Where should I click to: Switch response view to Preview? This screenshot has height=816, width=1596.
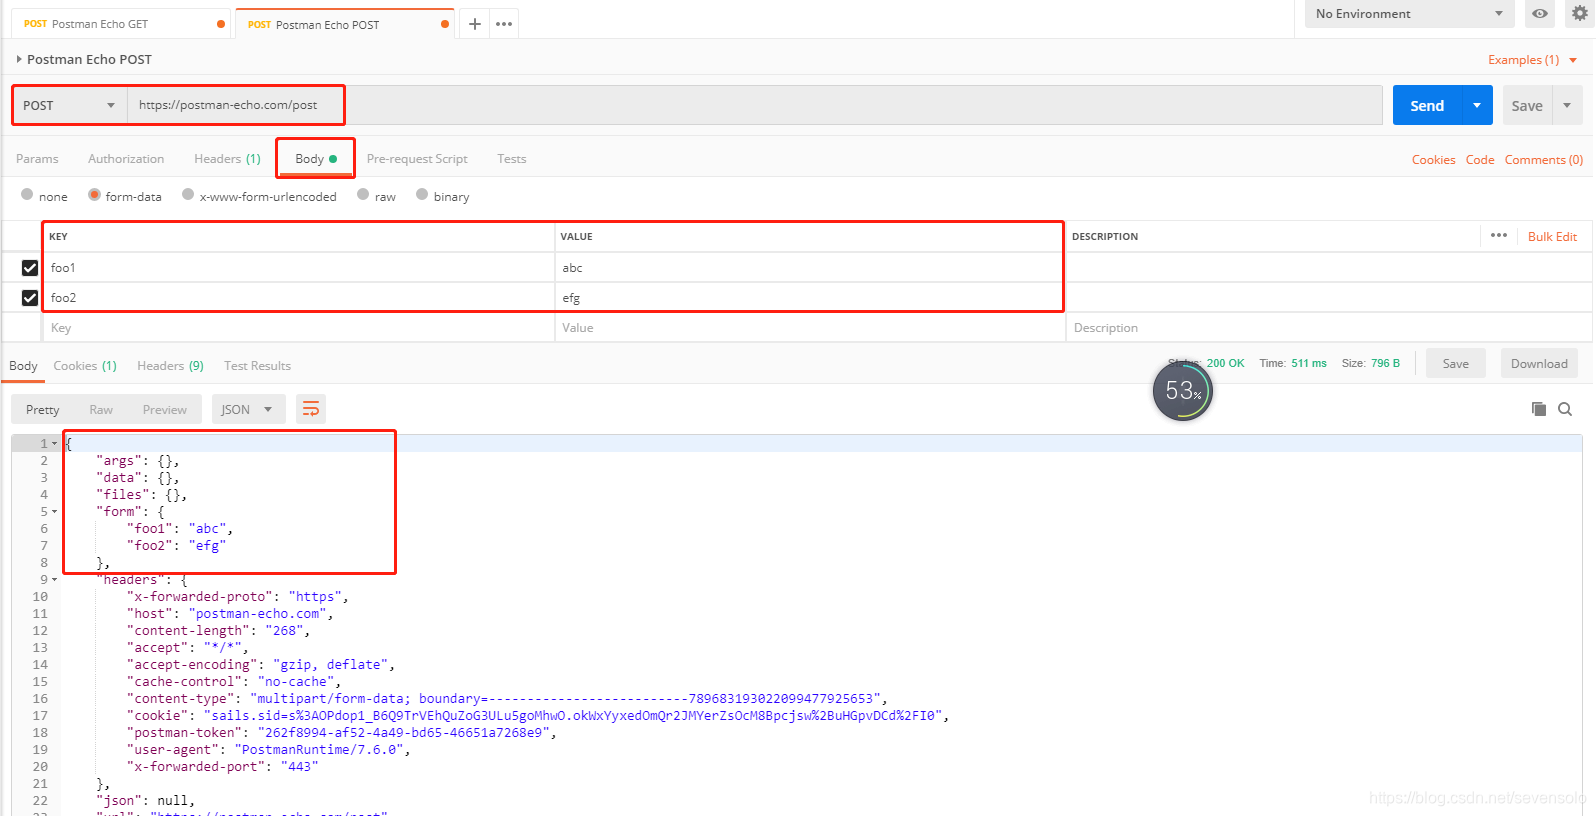(x=164, y=409)
